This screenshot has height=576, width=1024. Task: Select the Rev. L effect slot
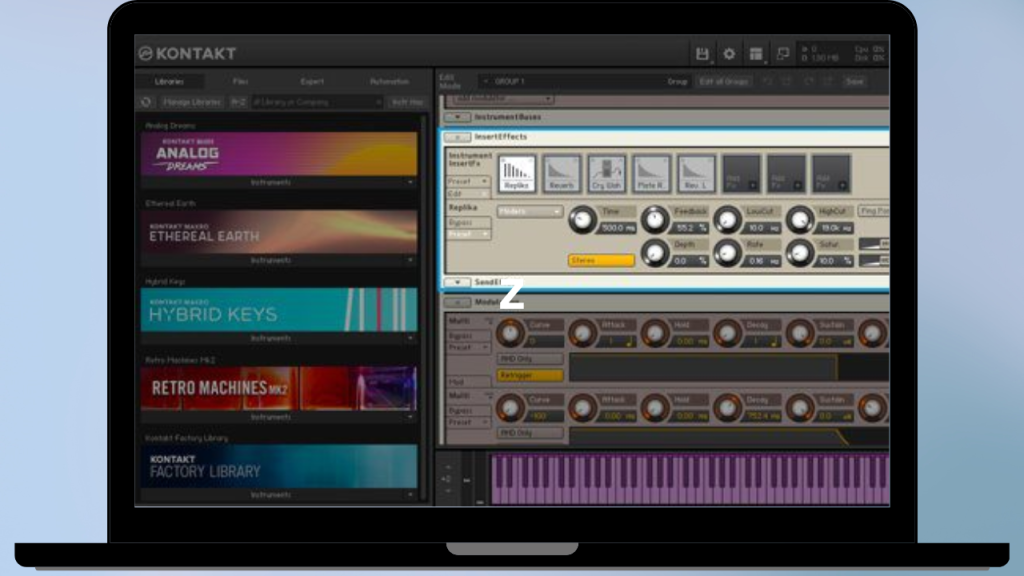(x=696, y=174)
